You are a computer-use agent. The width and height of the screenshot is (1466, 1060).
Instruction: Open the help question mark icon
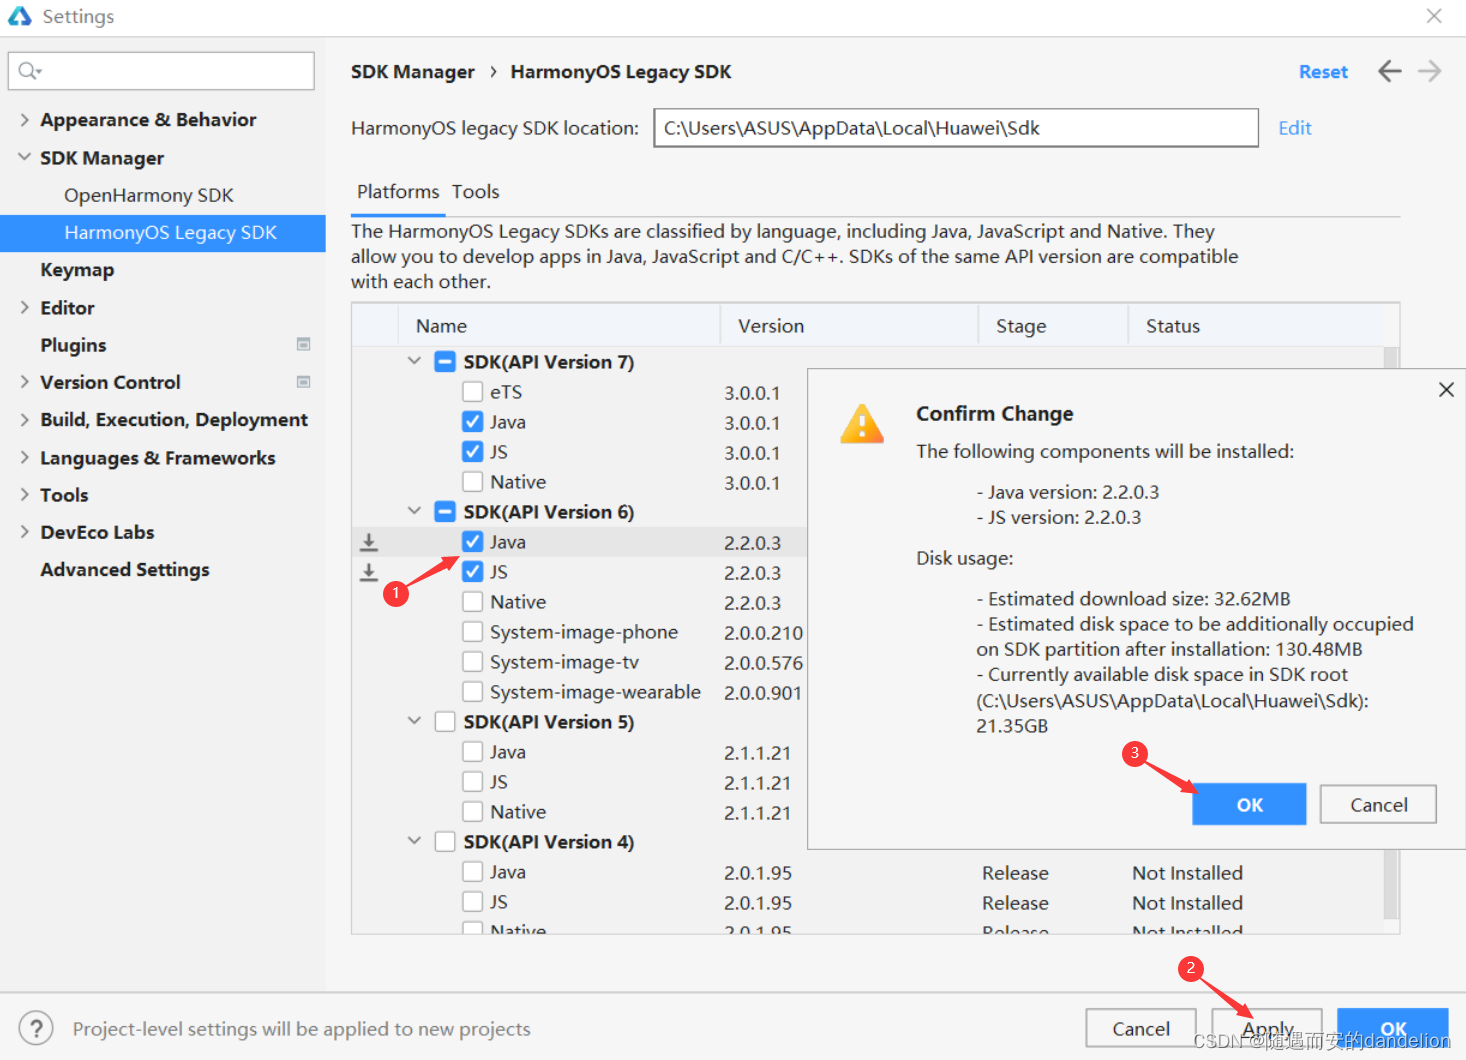(x=36, y=1028)
